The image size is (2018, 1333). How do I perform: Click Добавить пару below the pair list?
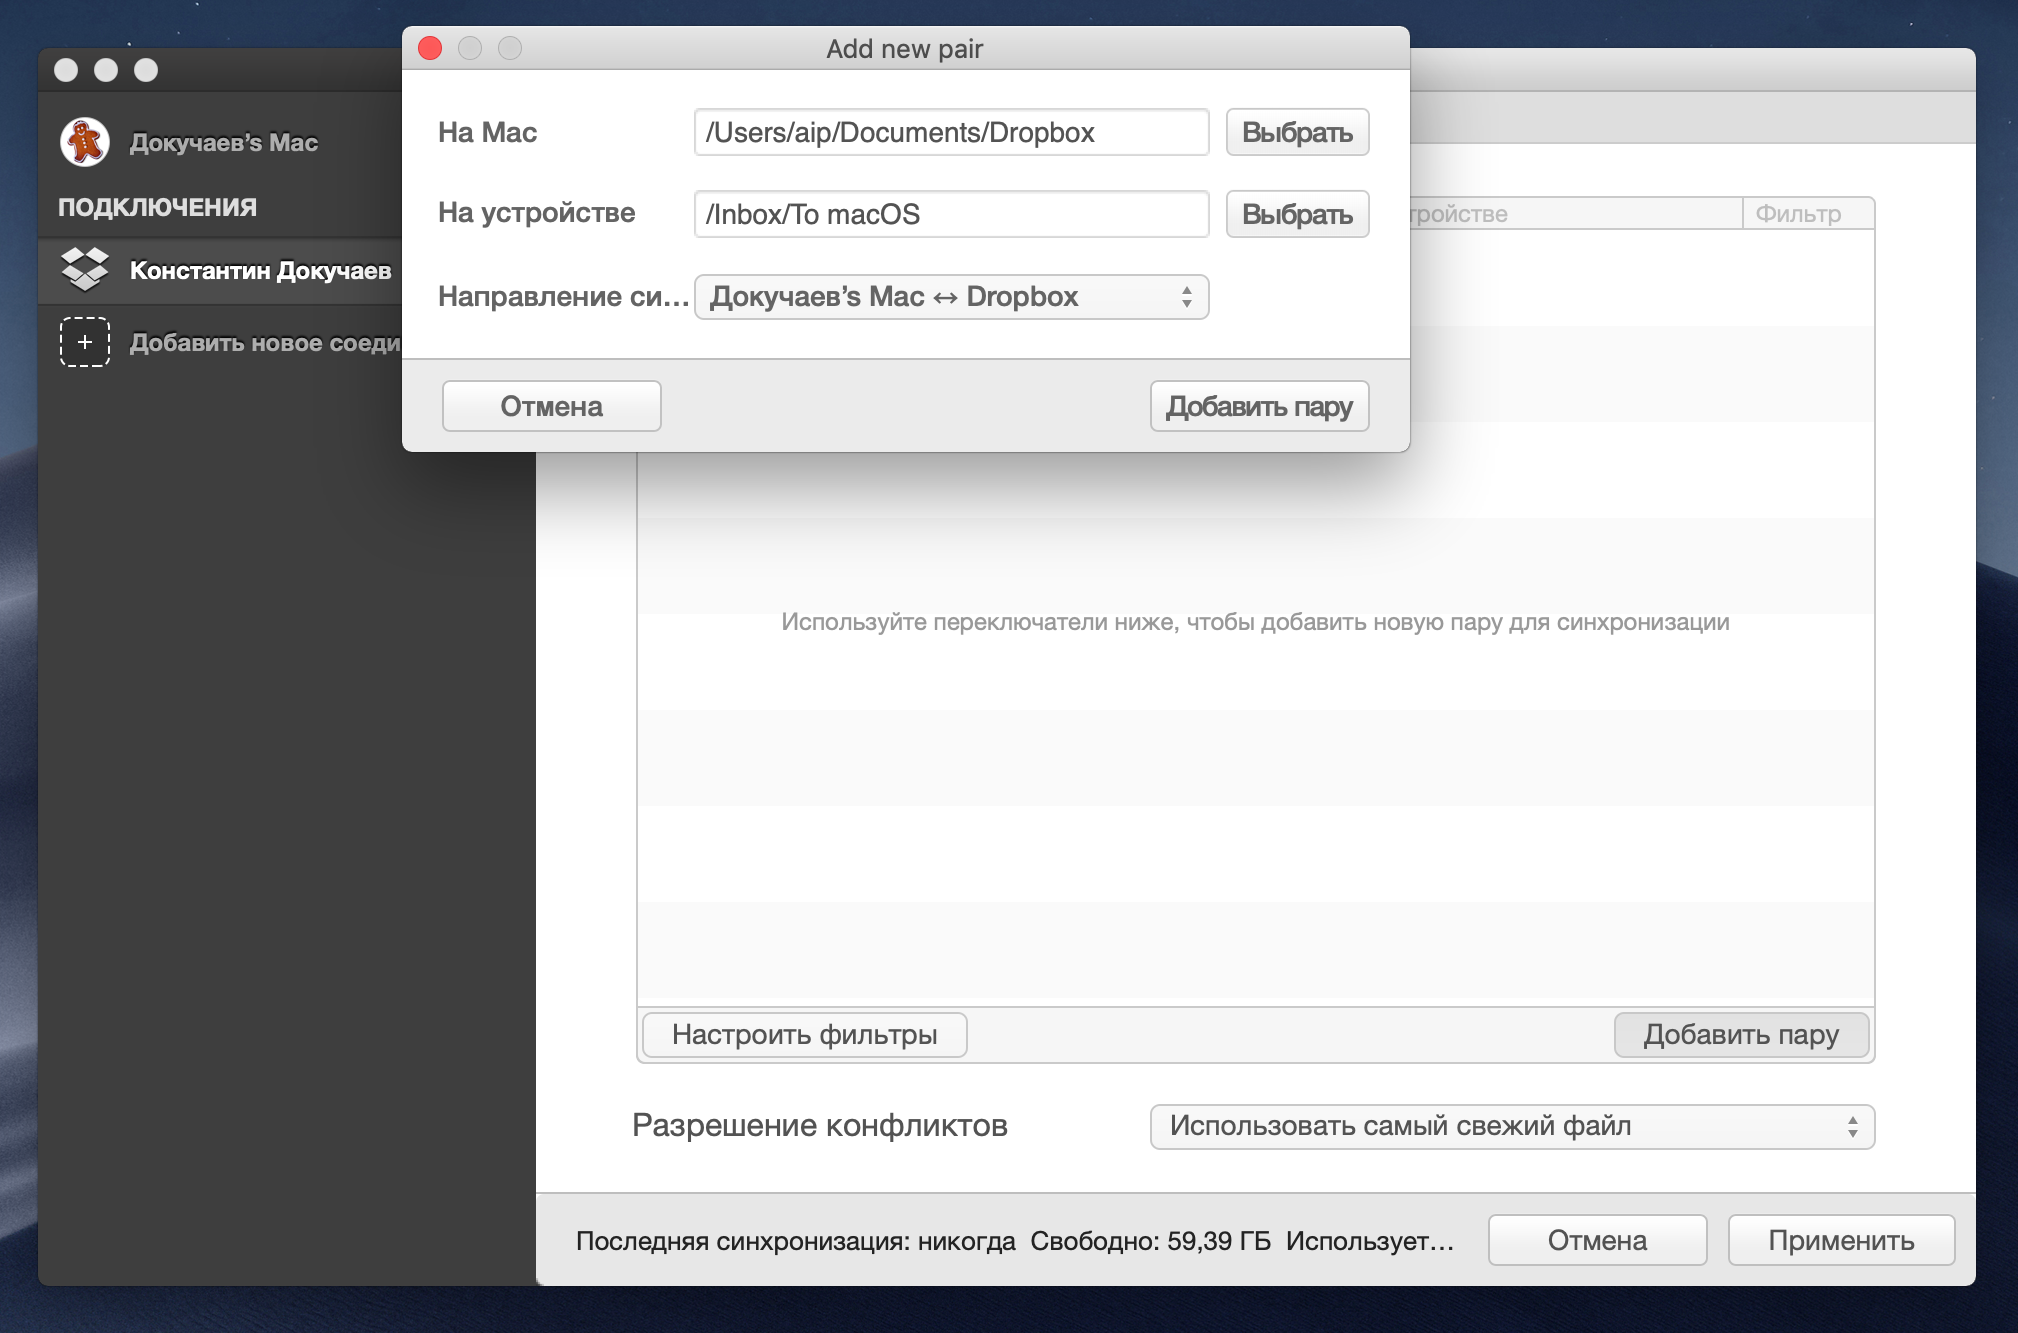point(1740,1034)
